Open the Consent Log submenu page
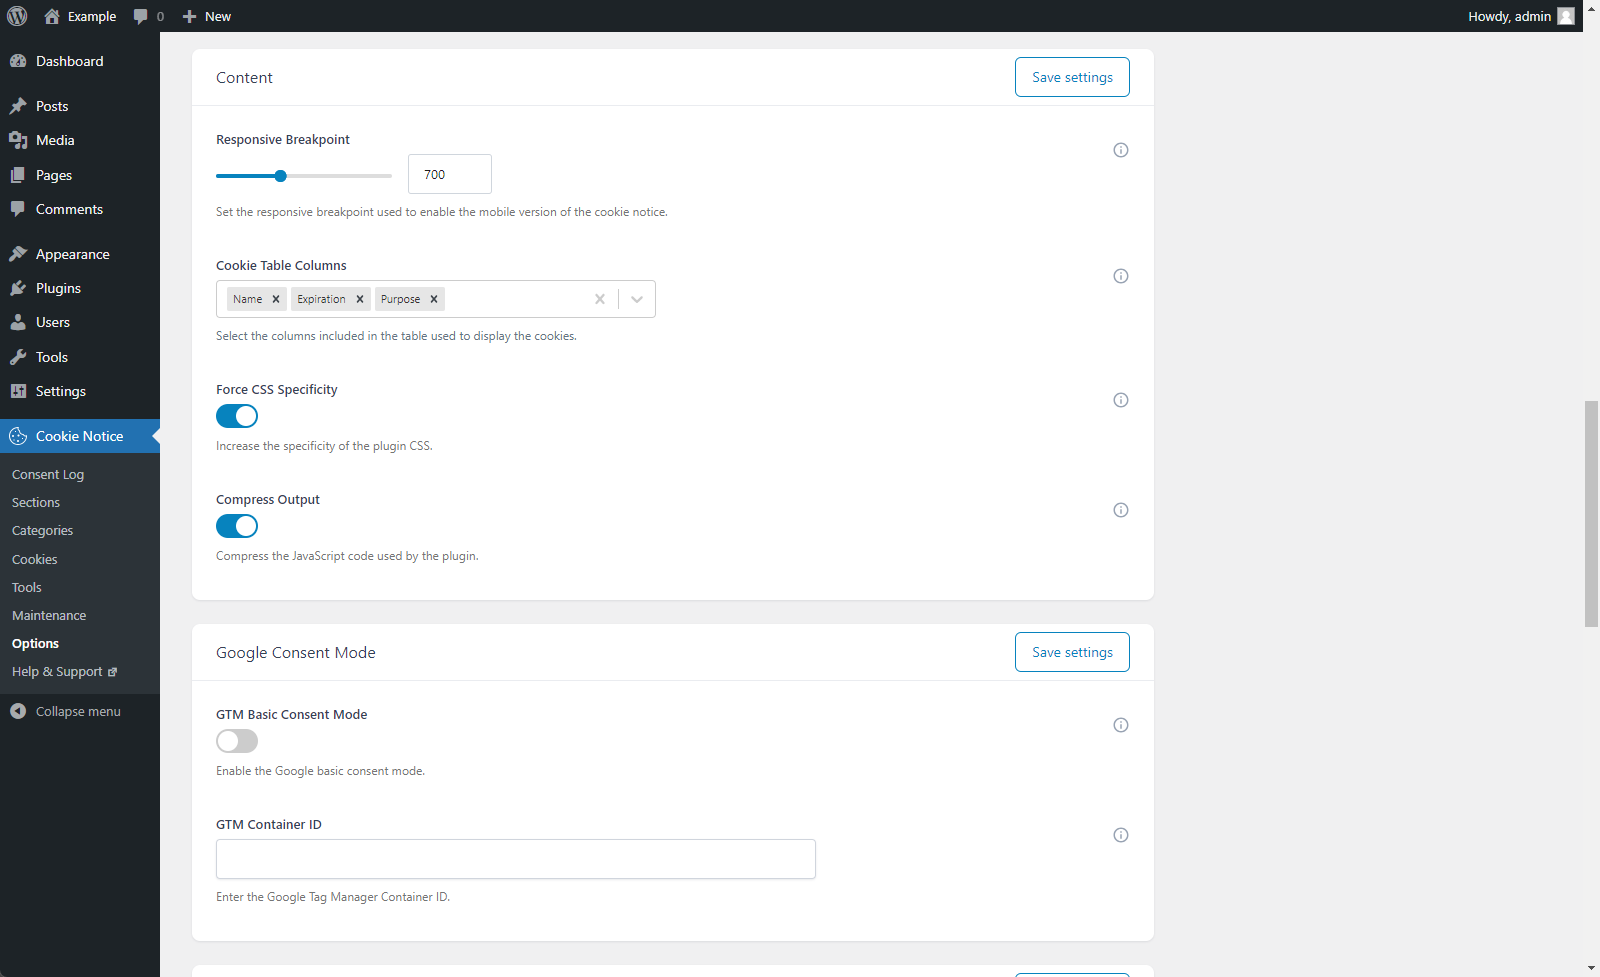This screenshot has height=977, width=1600. click(48, 474)
